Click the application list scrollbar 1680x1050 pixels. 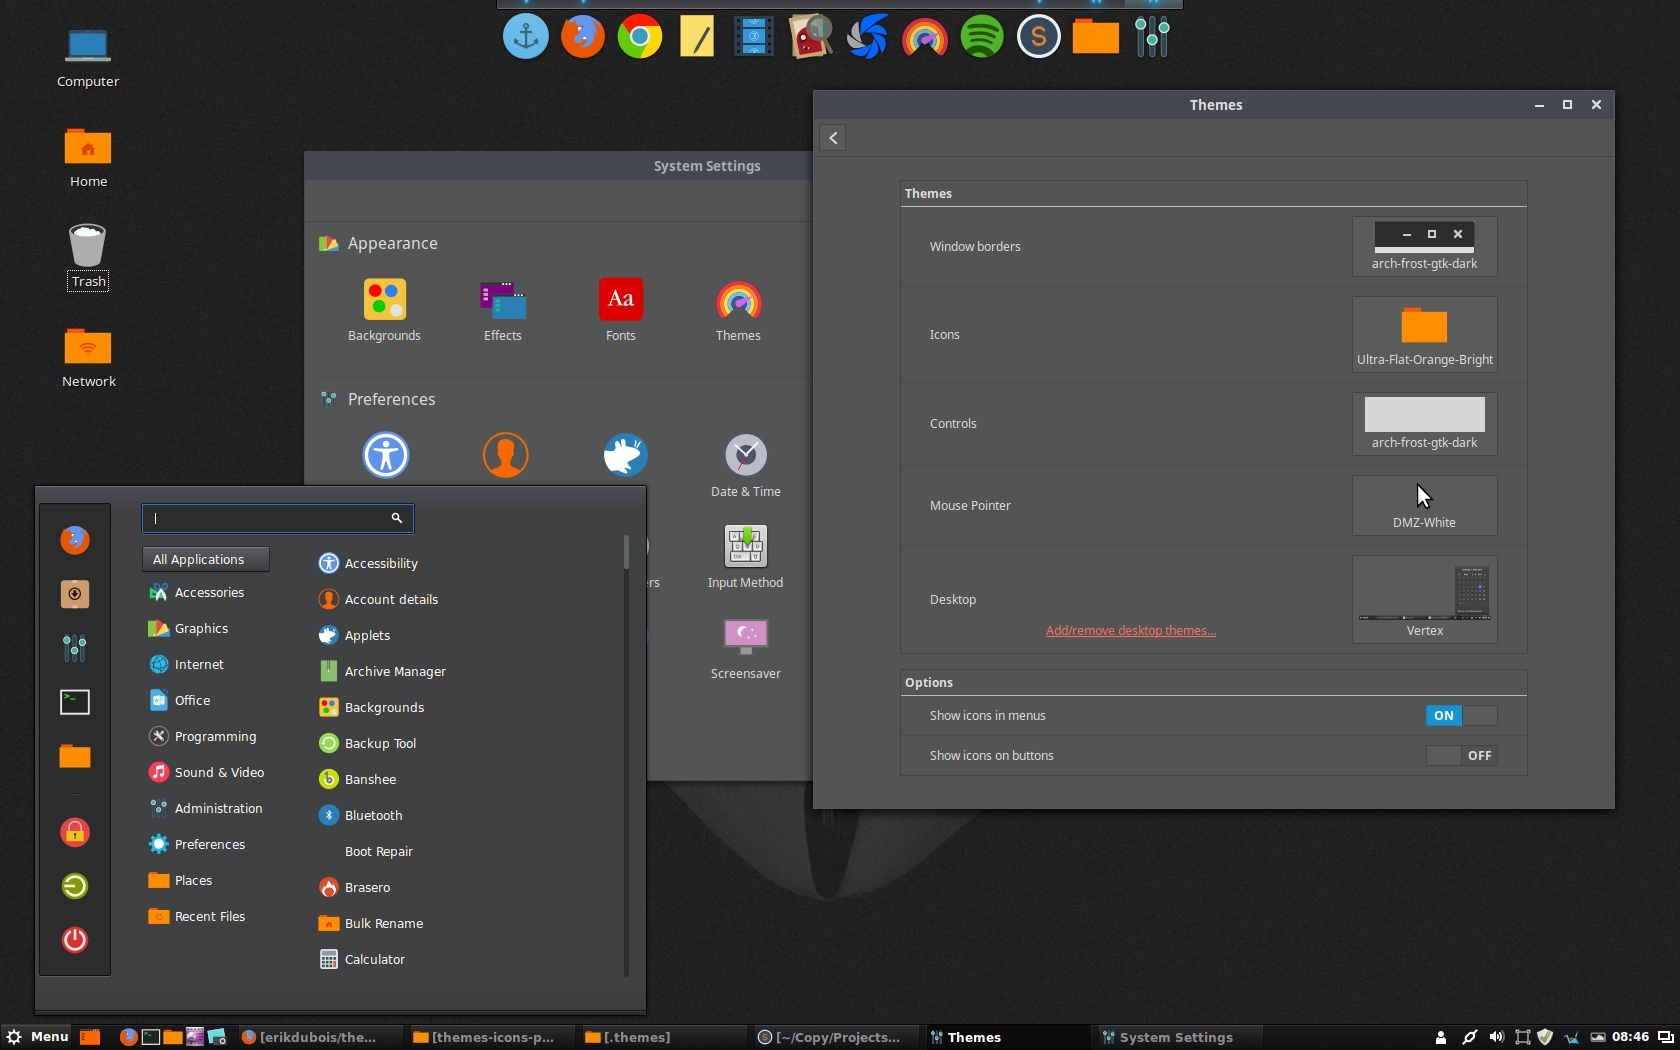coord(626,552)
